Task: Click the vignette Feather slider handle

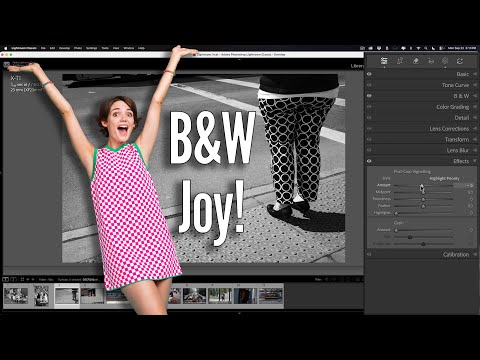Action: 423,206
